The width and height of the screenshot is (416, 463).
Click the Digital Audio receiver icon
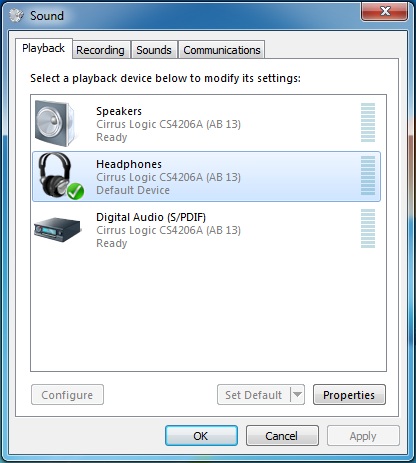(x=57, y=230)
